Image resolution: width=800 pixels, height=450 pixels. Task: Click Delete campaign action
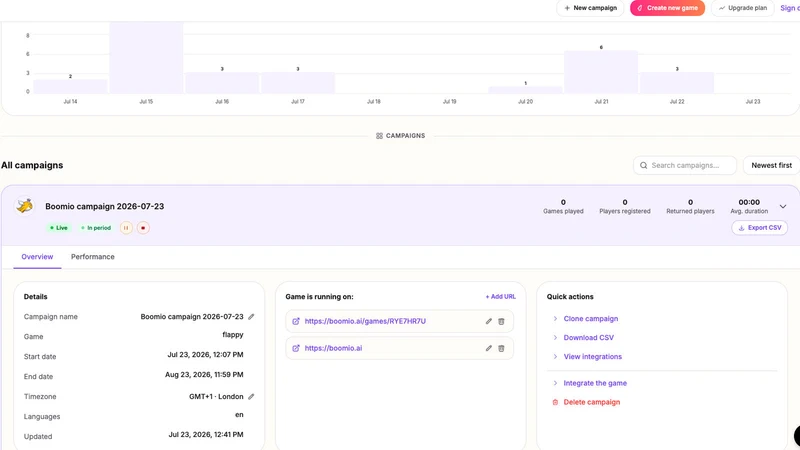[591, 402]
